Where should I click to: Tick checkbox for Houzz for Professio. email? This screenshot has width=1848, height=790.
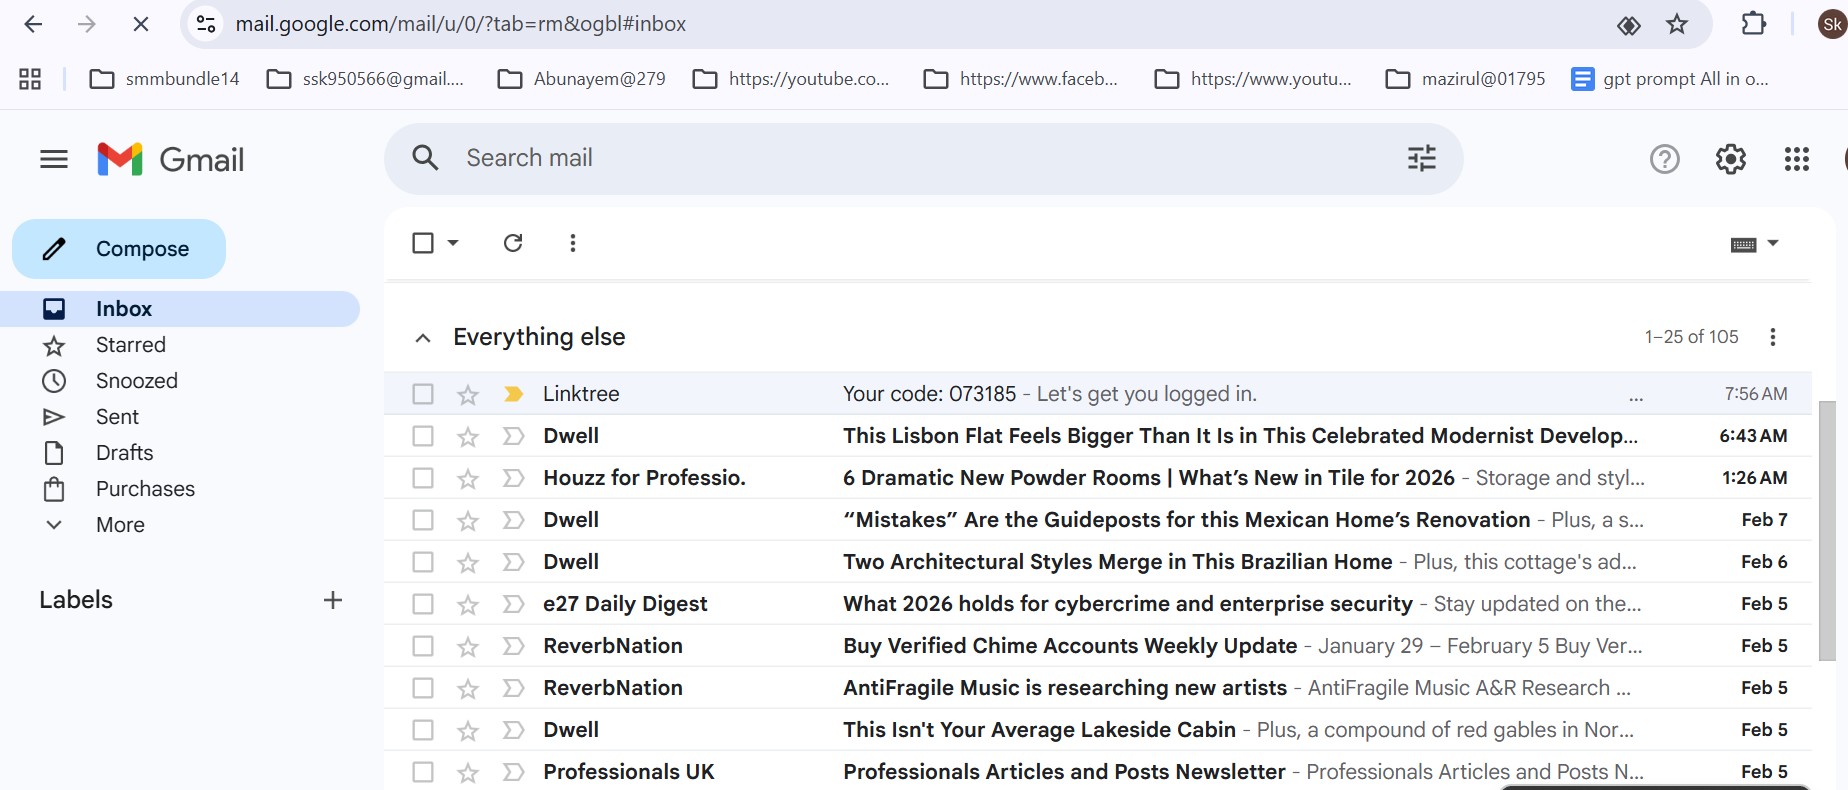tap(423, 478)
